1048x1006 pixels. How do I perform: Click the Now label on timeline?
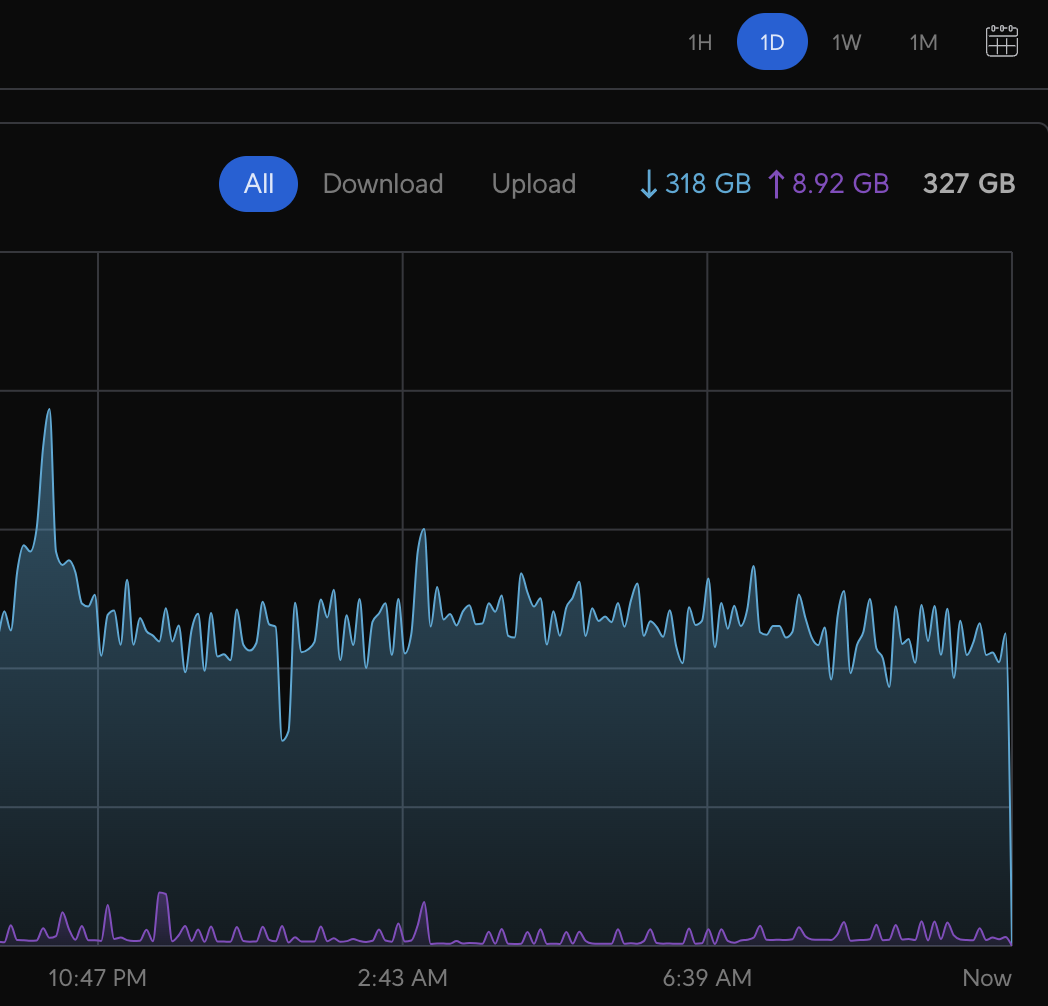point(987,978)
